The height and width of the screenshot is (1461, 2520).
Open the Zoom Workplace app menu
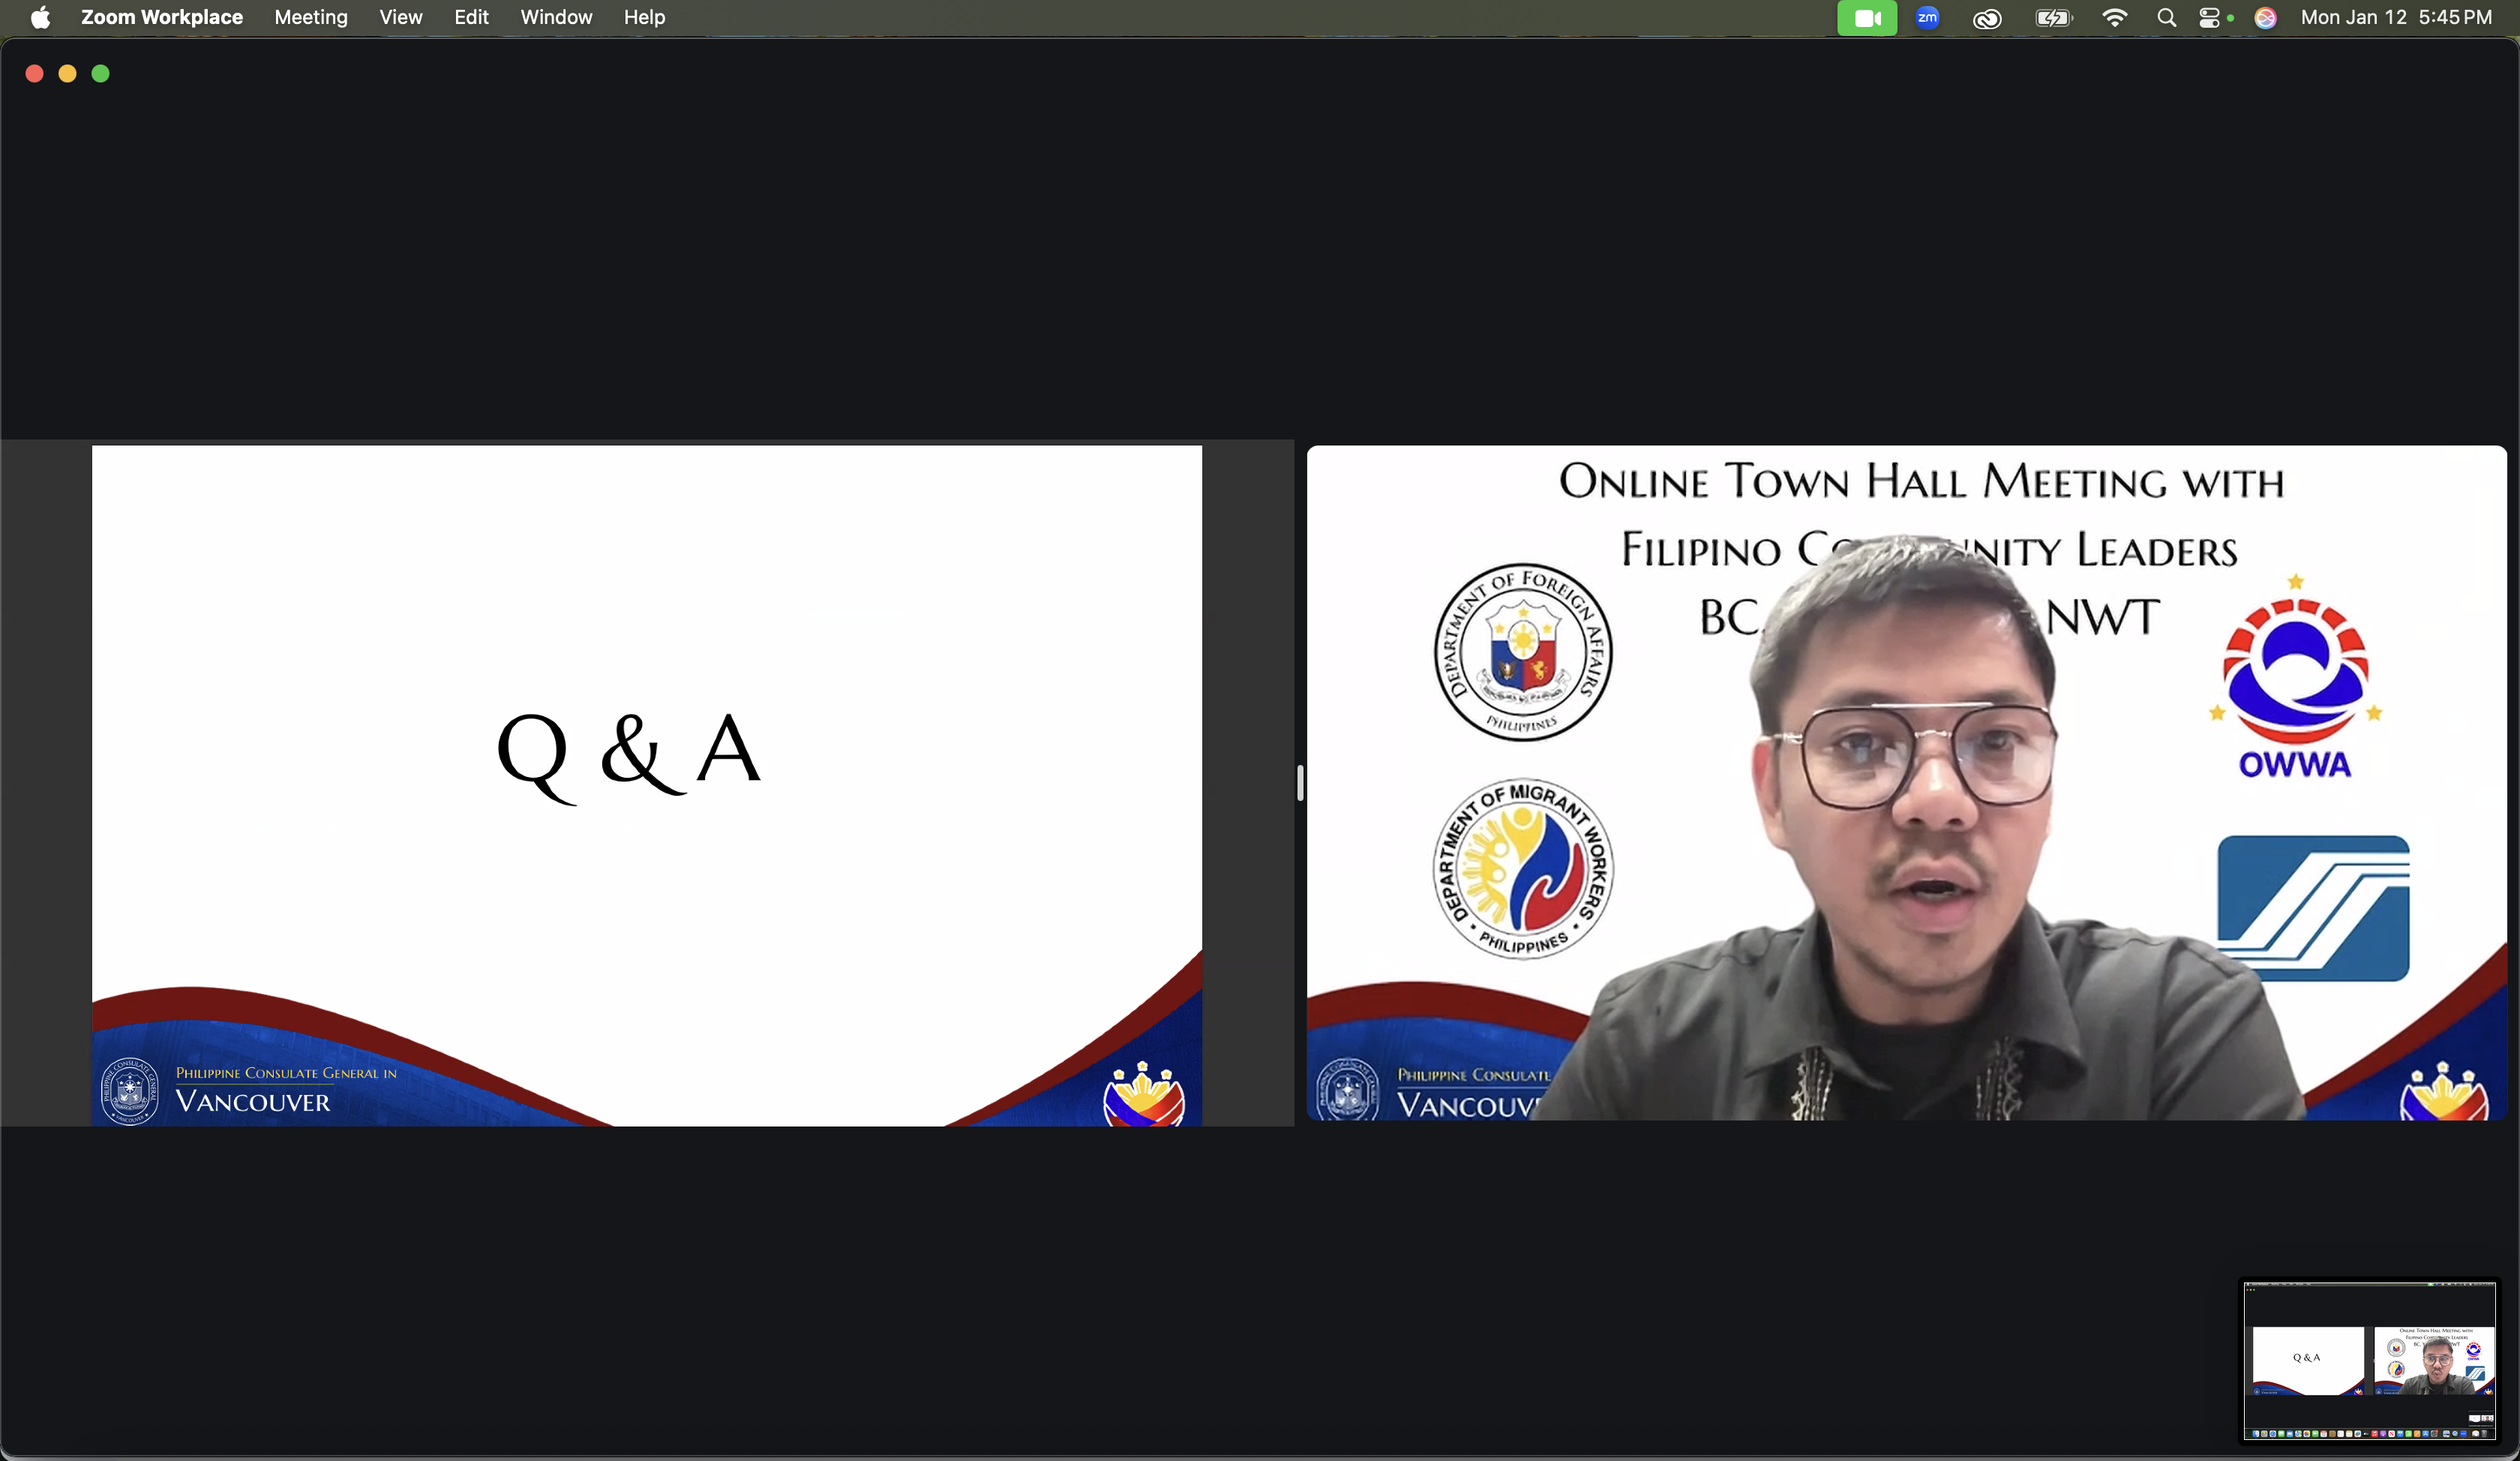[161, 18]
